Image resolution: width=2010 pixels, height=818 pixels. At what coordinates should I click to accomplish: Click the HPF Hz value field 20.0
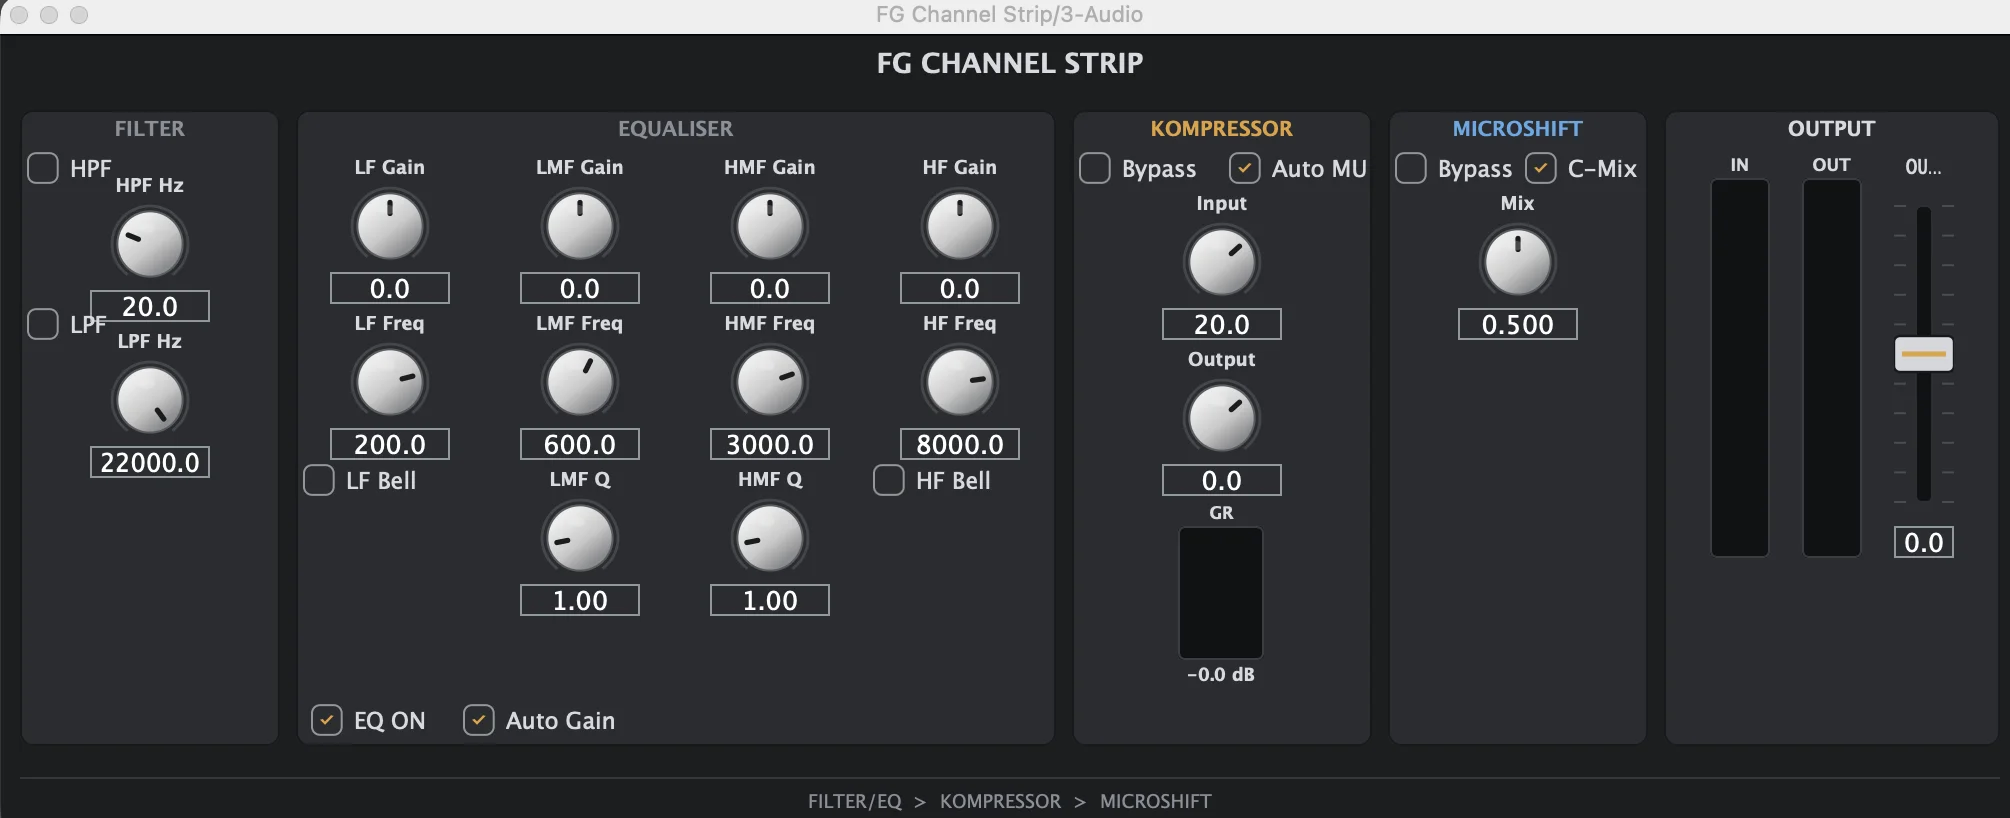pos(150,306)
